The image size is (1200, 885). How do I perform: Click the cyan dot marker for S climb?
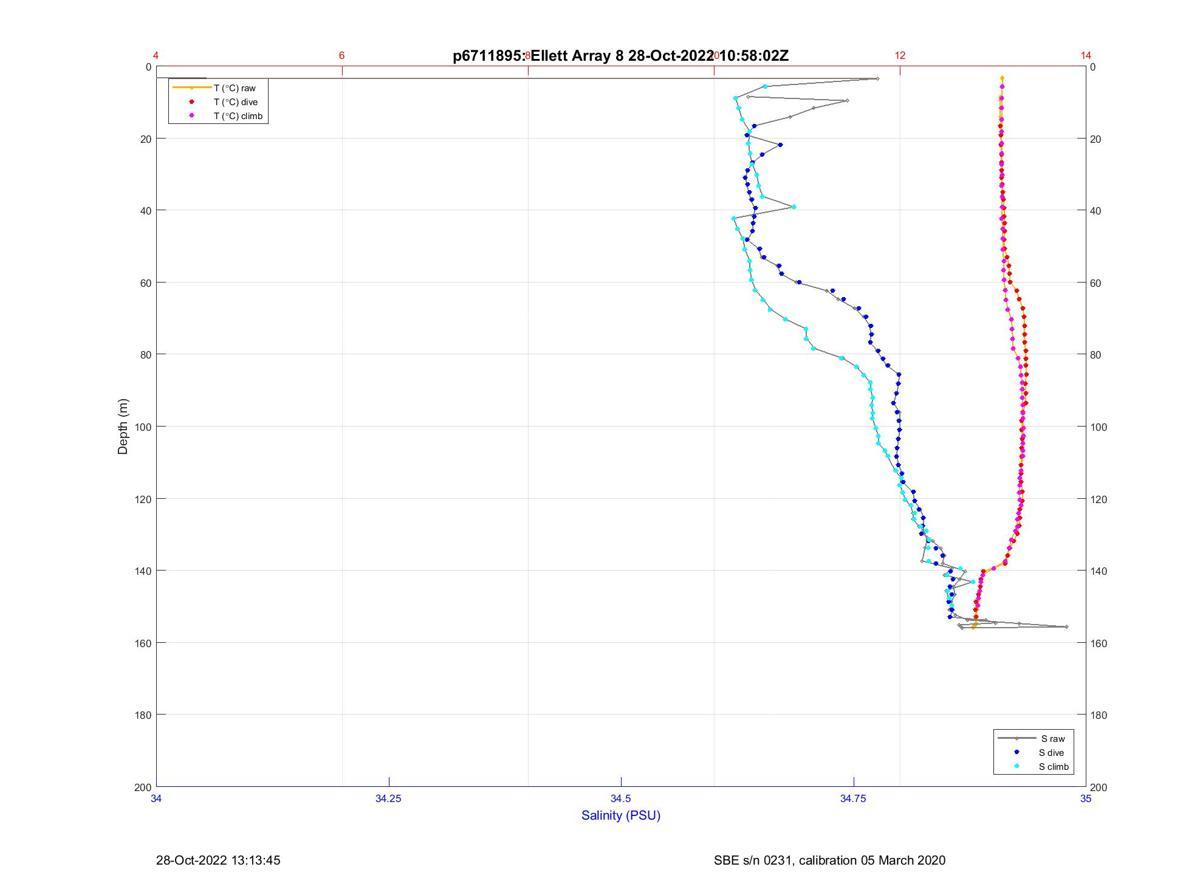click(x=1017, y=767)
